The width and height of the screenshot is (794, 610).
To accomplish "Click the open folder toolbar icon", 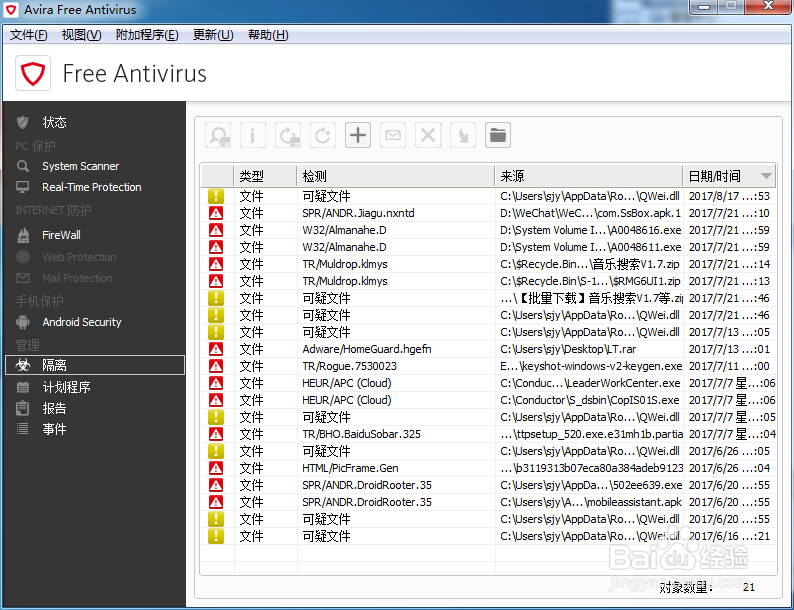I will [x=498, y=135].
